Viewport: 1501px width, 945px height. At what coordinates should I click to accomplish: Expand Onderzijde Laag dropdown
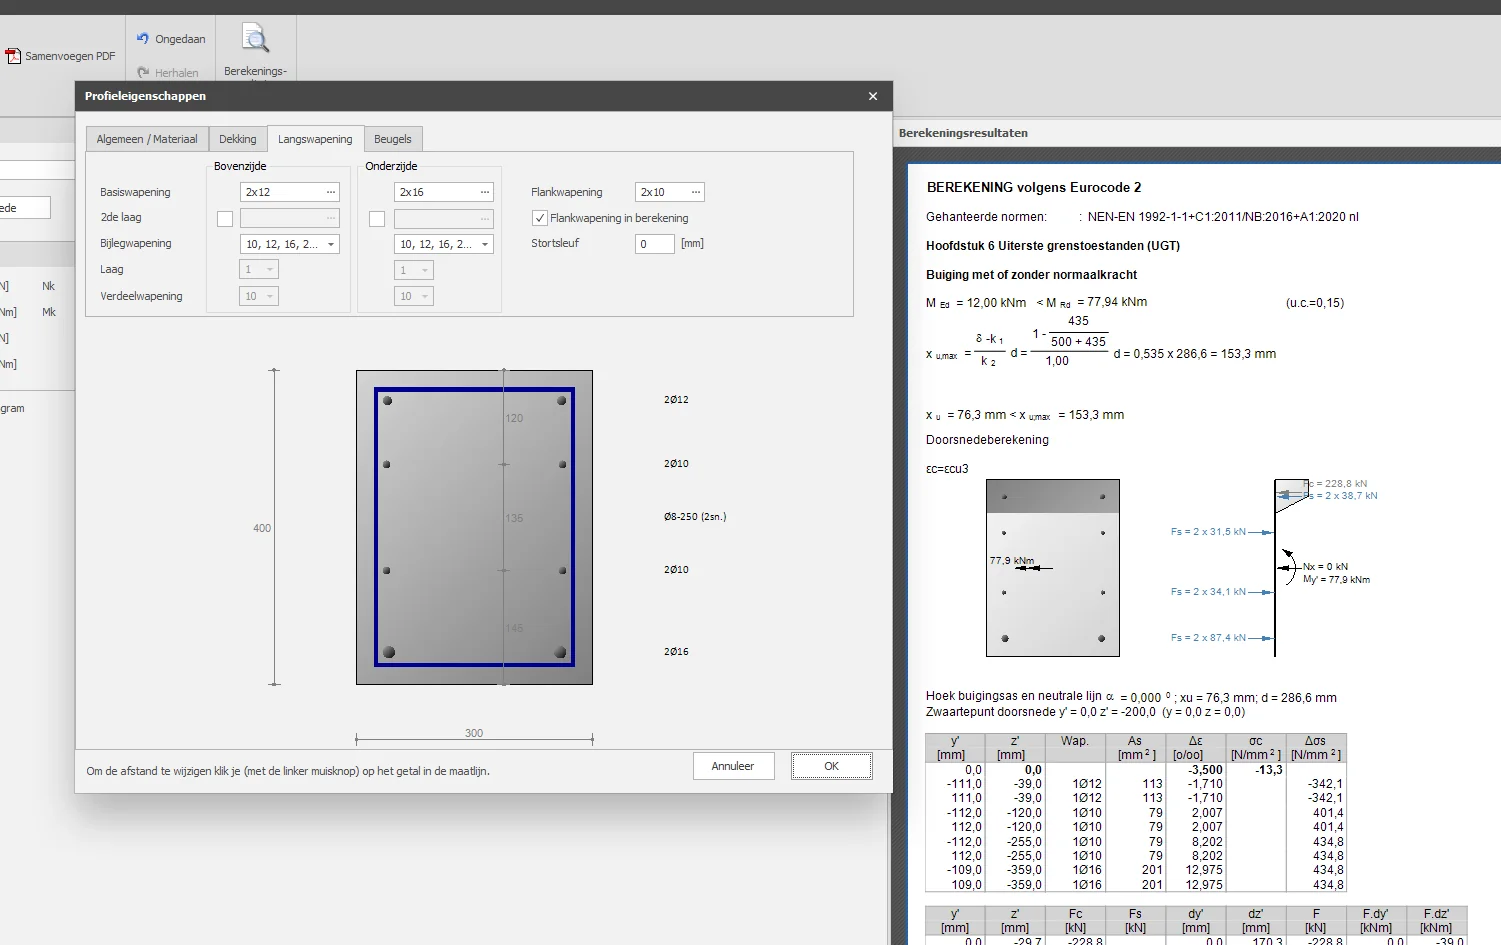click(425, 270)
